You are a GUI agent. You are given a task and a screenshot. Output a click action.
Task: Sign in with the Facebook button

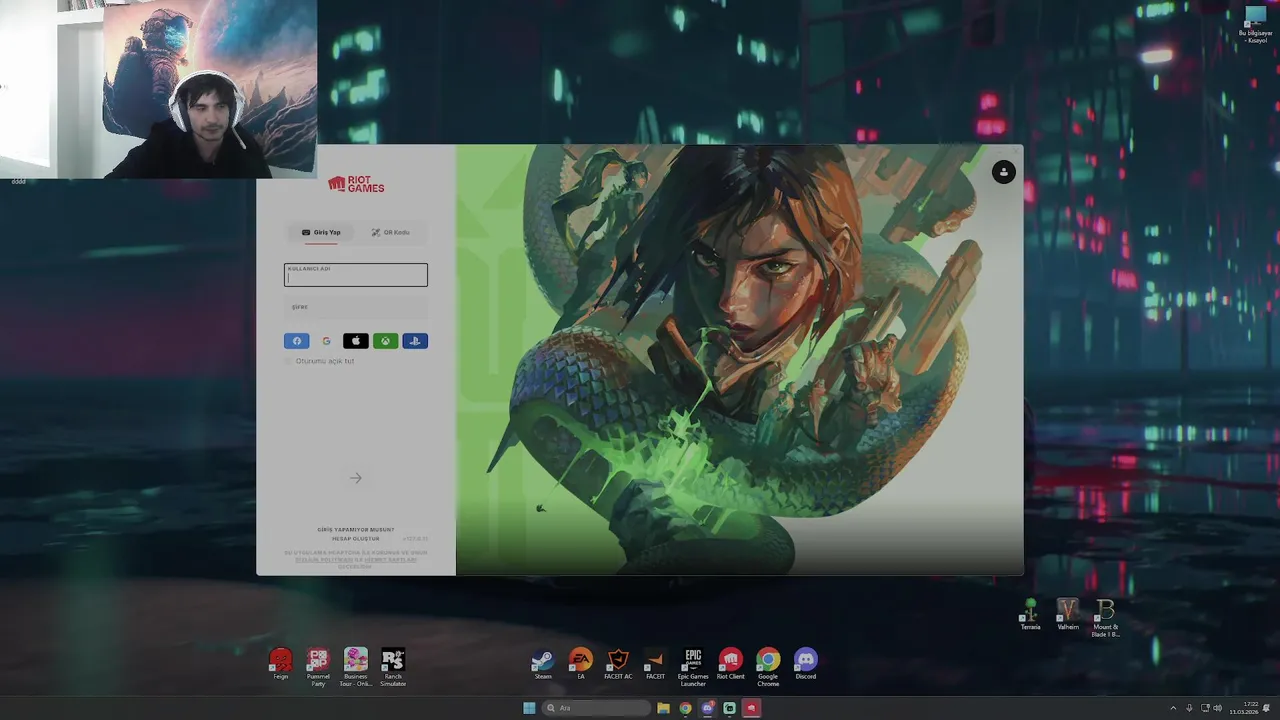tap(297, 341)
